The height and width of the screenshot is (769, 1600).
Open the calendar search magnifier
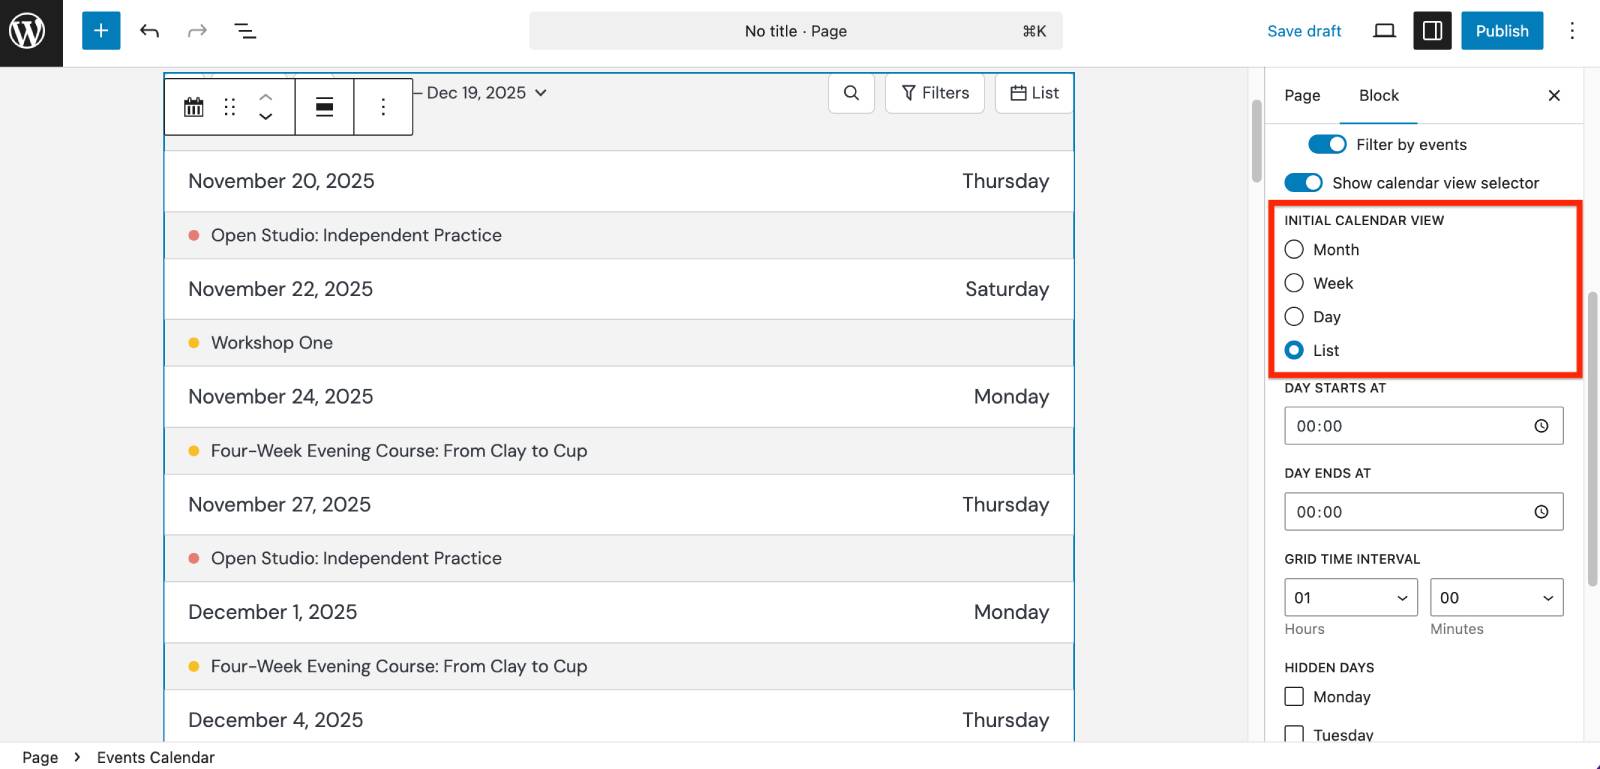(851, 93)
